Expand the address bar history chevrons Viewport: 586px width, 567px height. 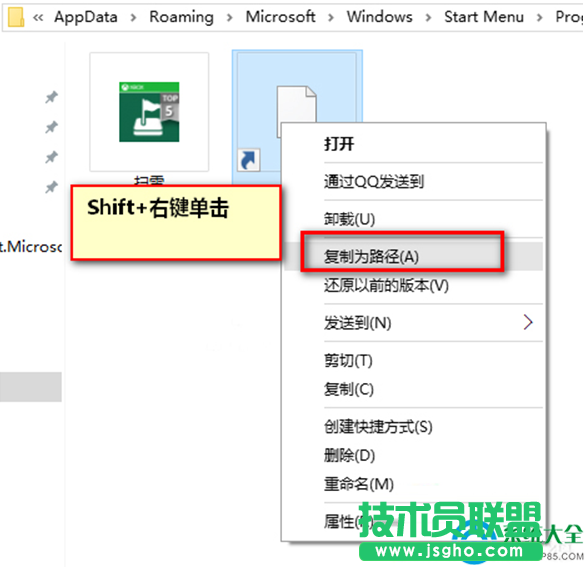(x=38, y=17)
